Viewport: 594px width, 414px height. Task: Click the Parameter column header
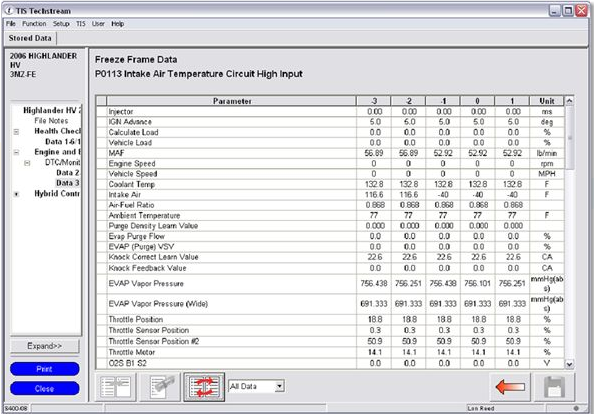pyautogui.click(x=232, y=101)
